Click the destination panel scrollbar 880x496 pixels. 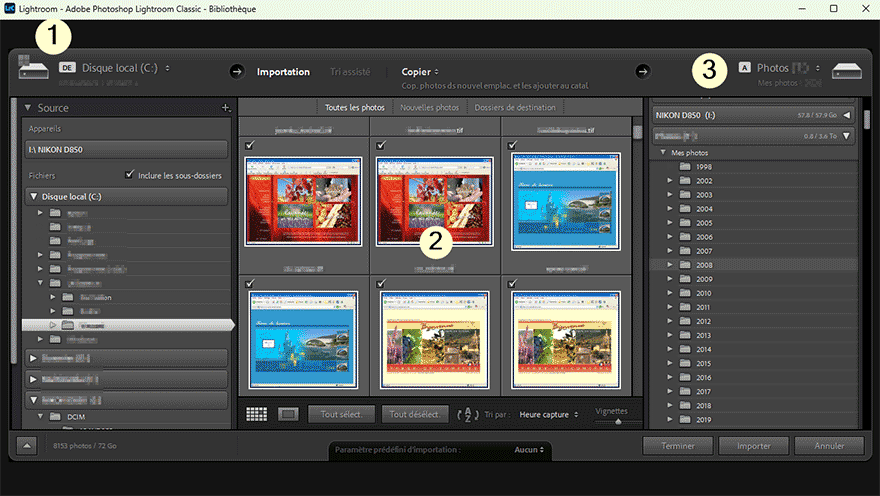pos(867,120)
